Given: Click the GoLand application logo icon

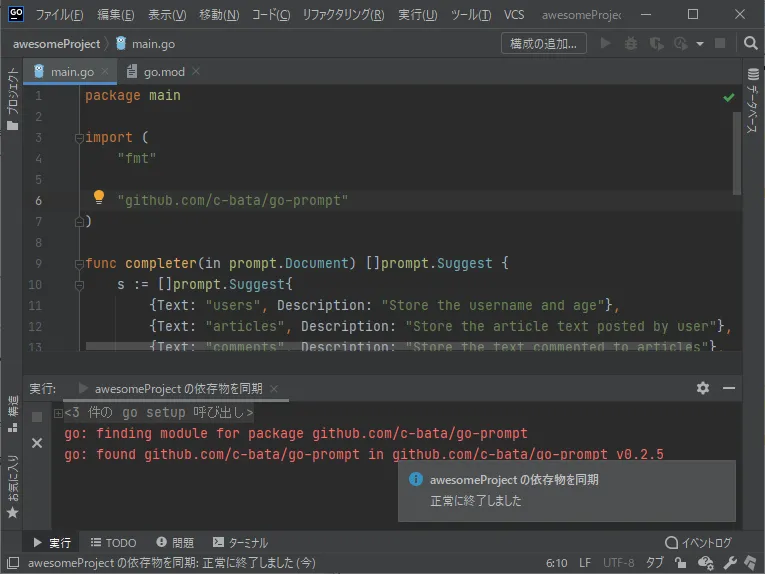Looking at the screenshot, I should coord(16,14).
